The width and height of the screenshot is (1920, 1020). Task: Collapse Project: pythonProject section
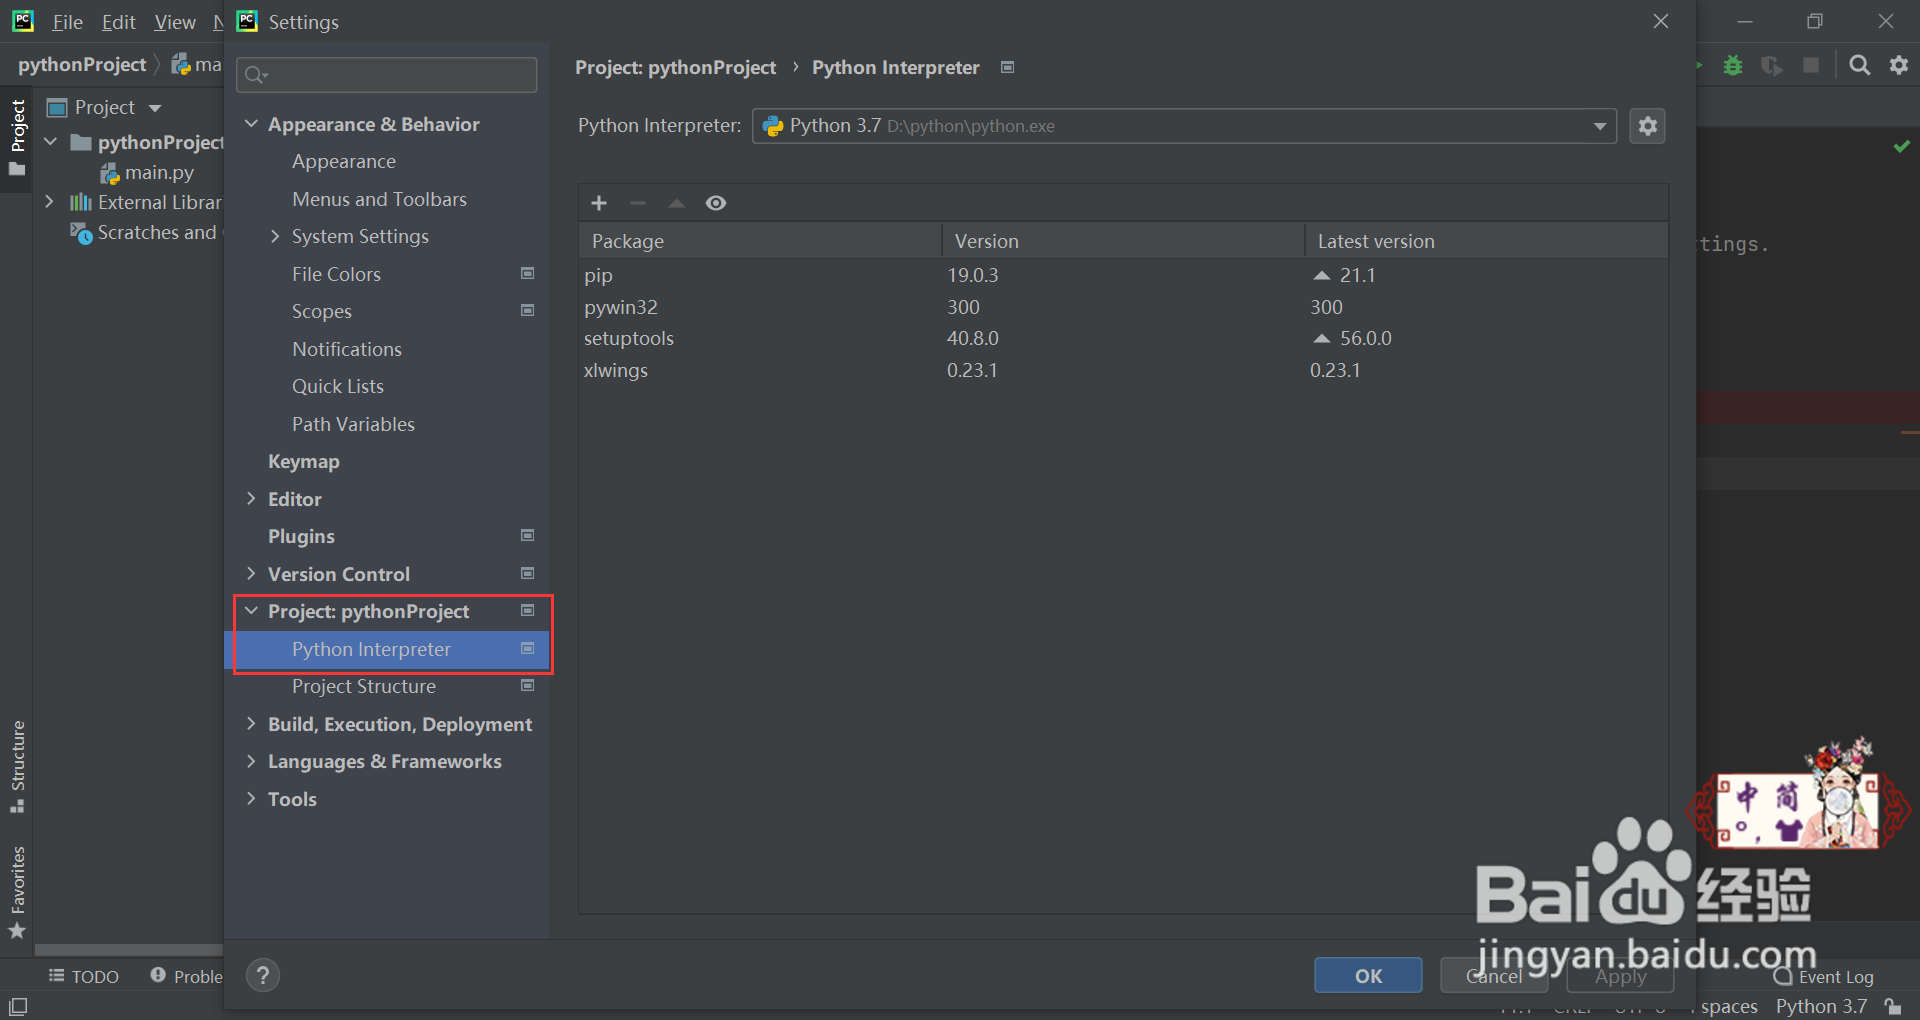pyautogui.click(x=251, y=611)
